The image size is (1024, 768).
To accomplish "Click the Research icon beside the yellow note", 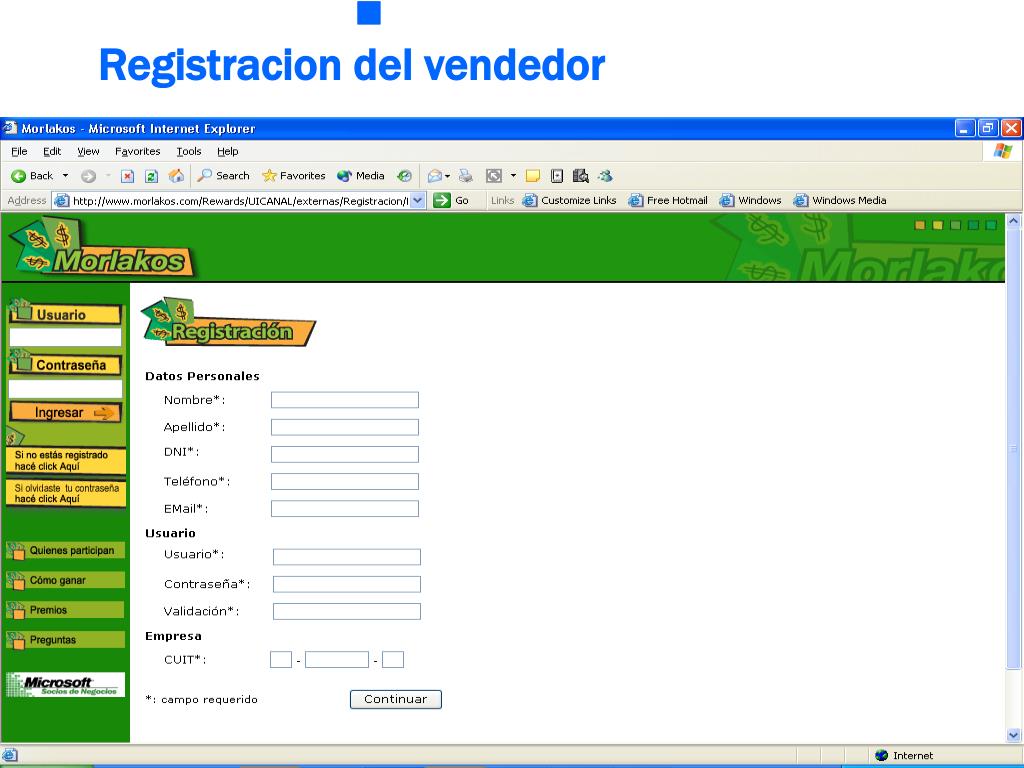I will (x=556, y=176).
